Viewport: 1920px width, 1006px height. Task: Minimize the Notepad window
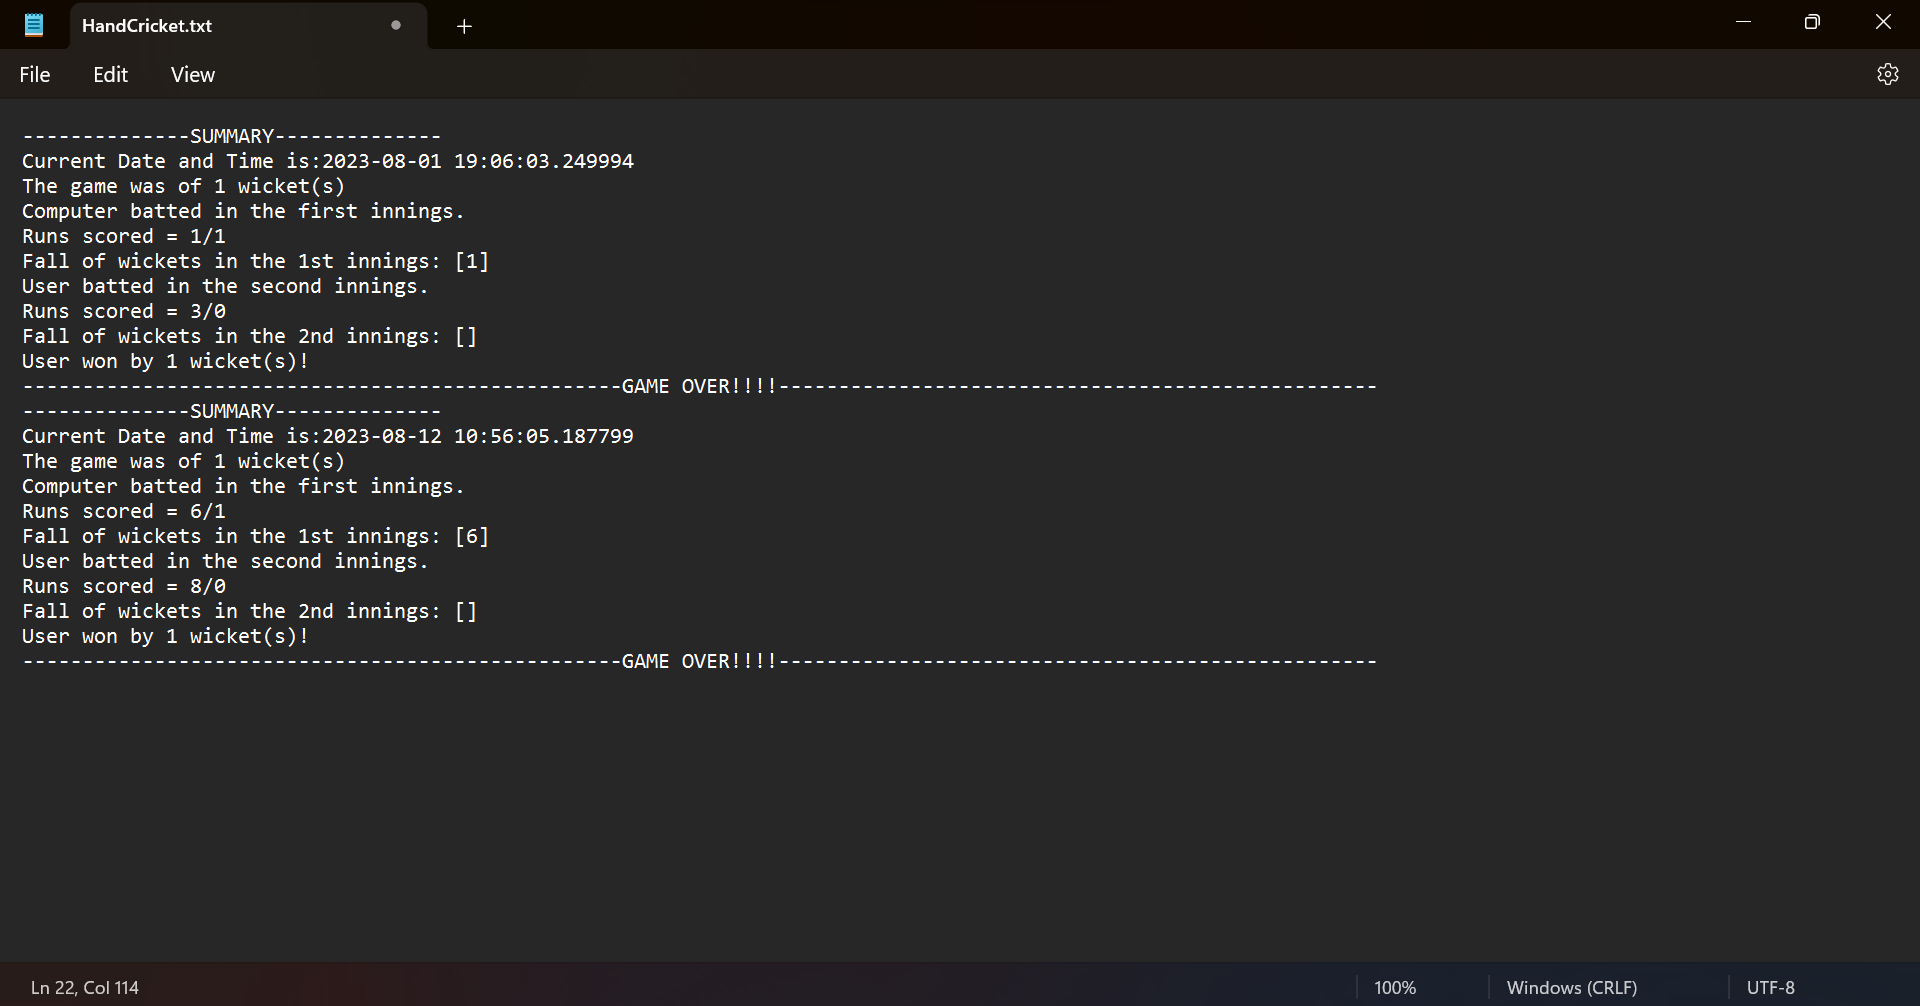coord(1743,22)
